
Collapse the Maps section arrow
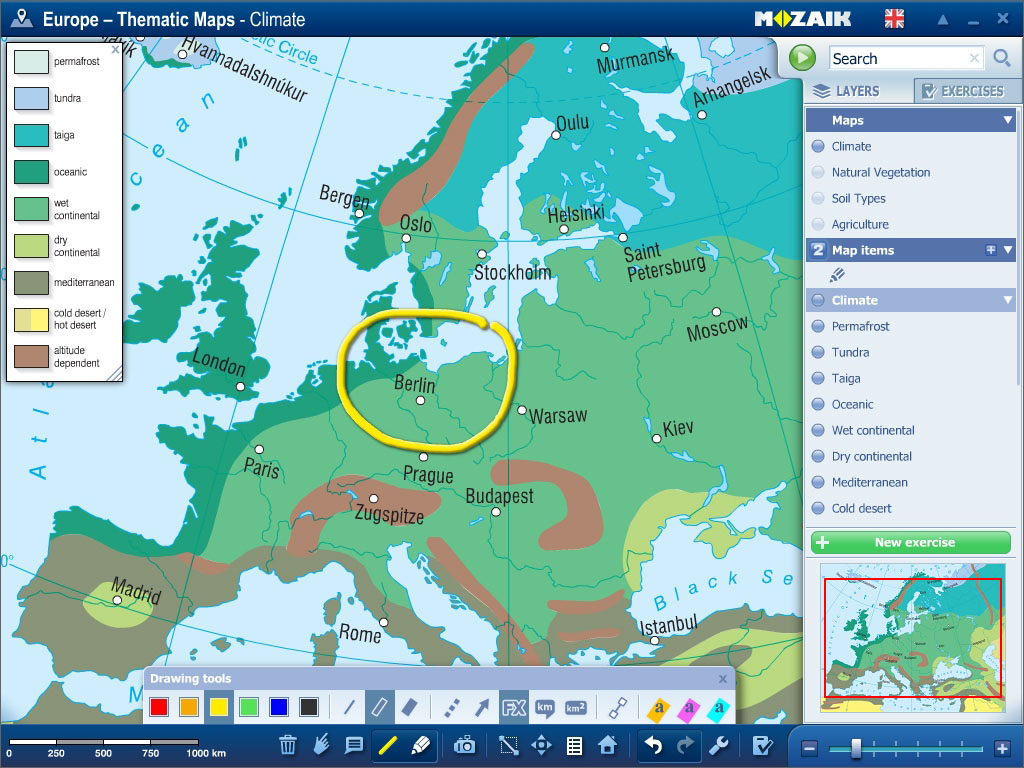coord(1008,120)
